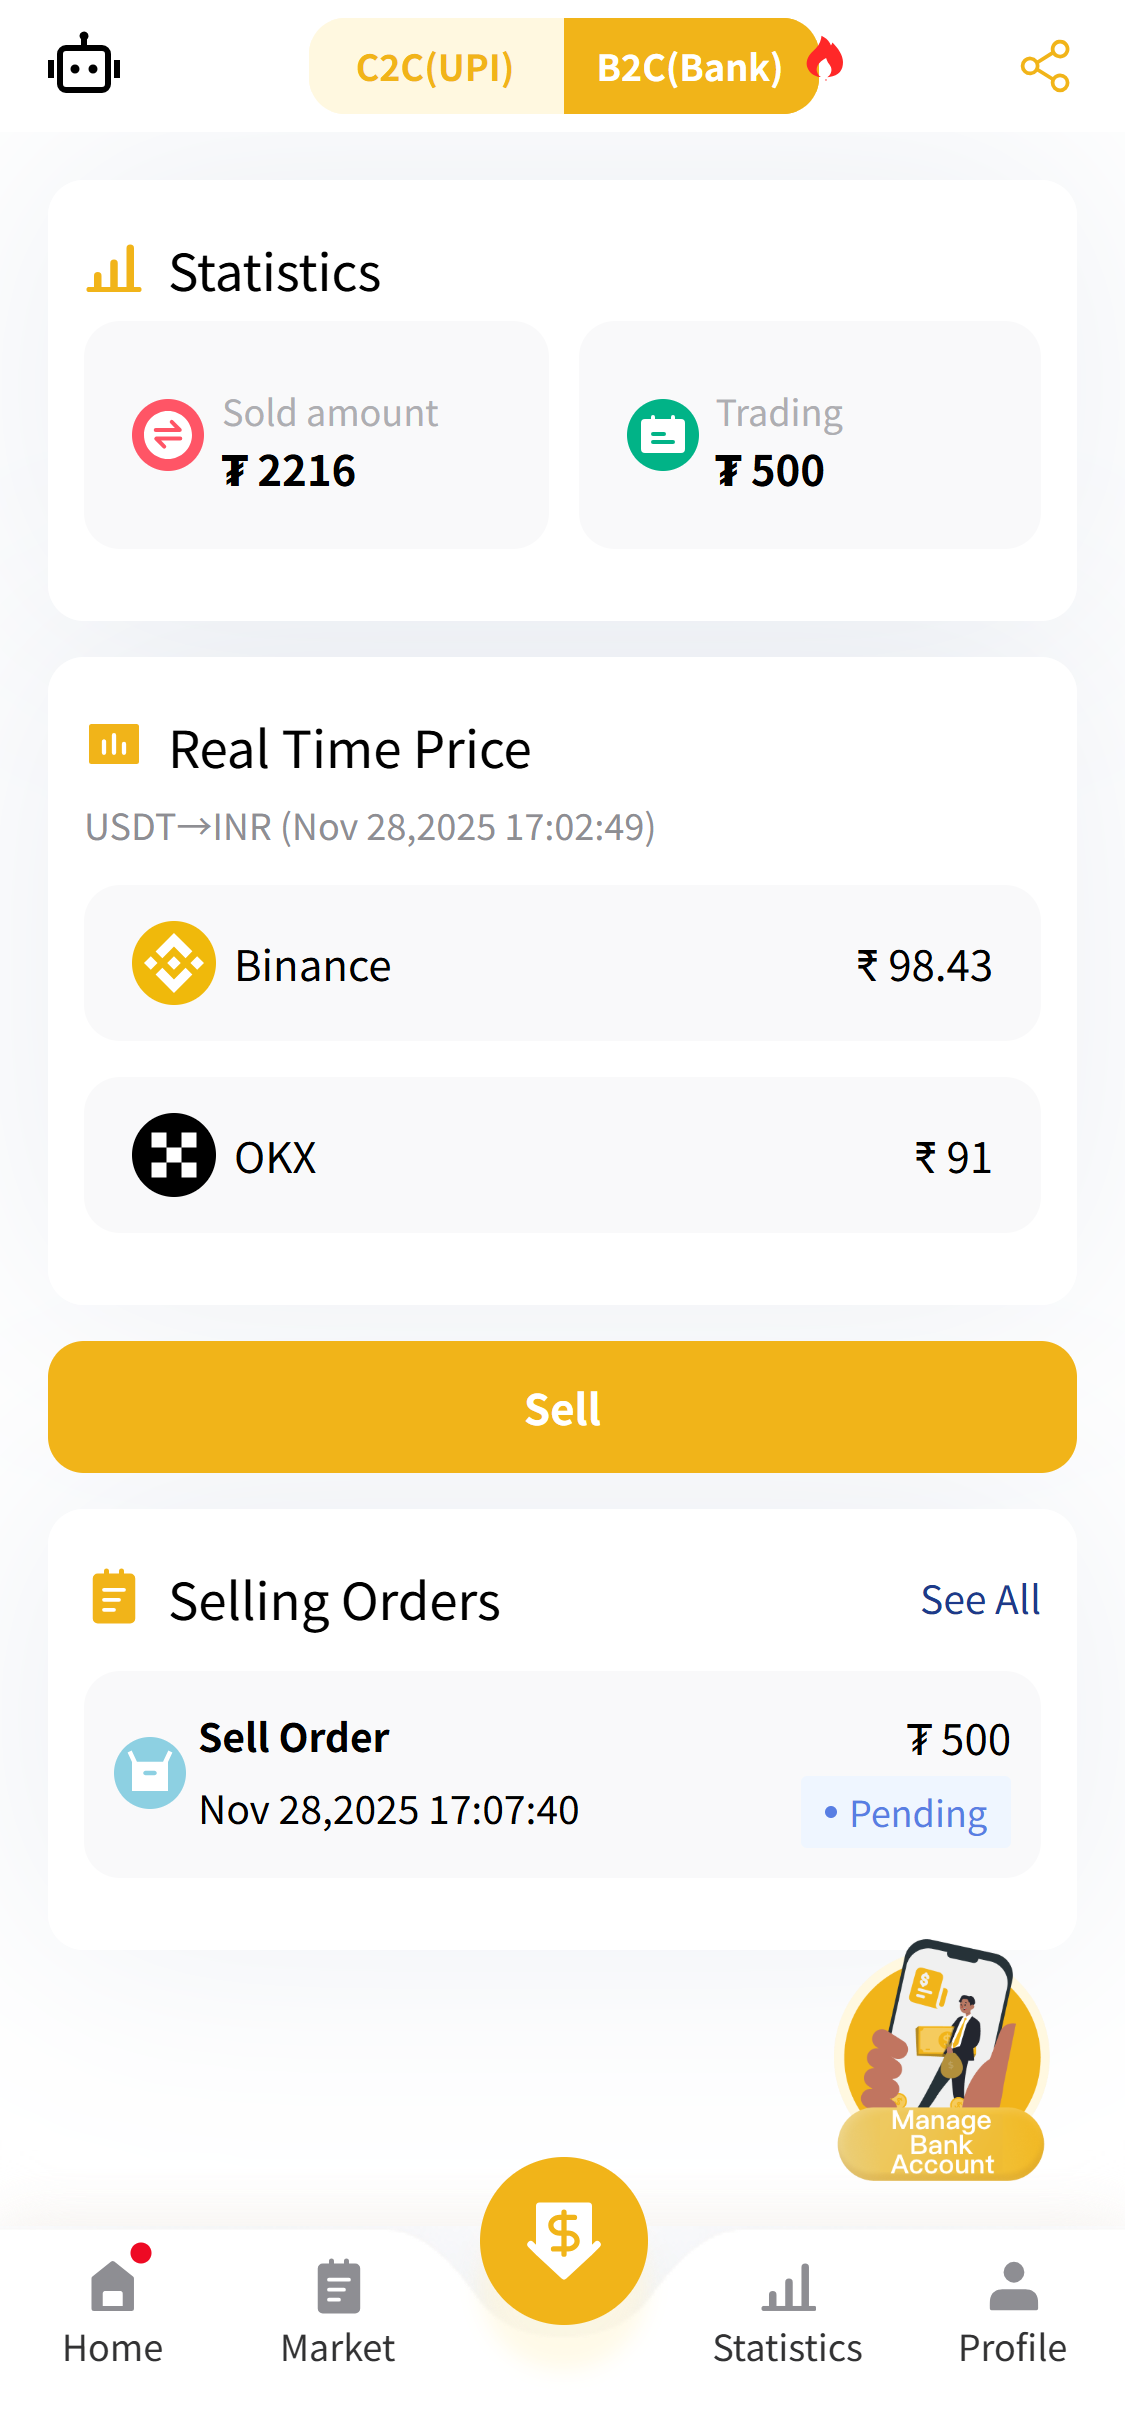Tap the robot assistant icon
Viewport: 1125px width, 2436px height.
pos(84,66)
